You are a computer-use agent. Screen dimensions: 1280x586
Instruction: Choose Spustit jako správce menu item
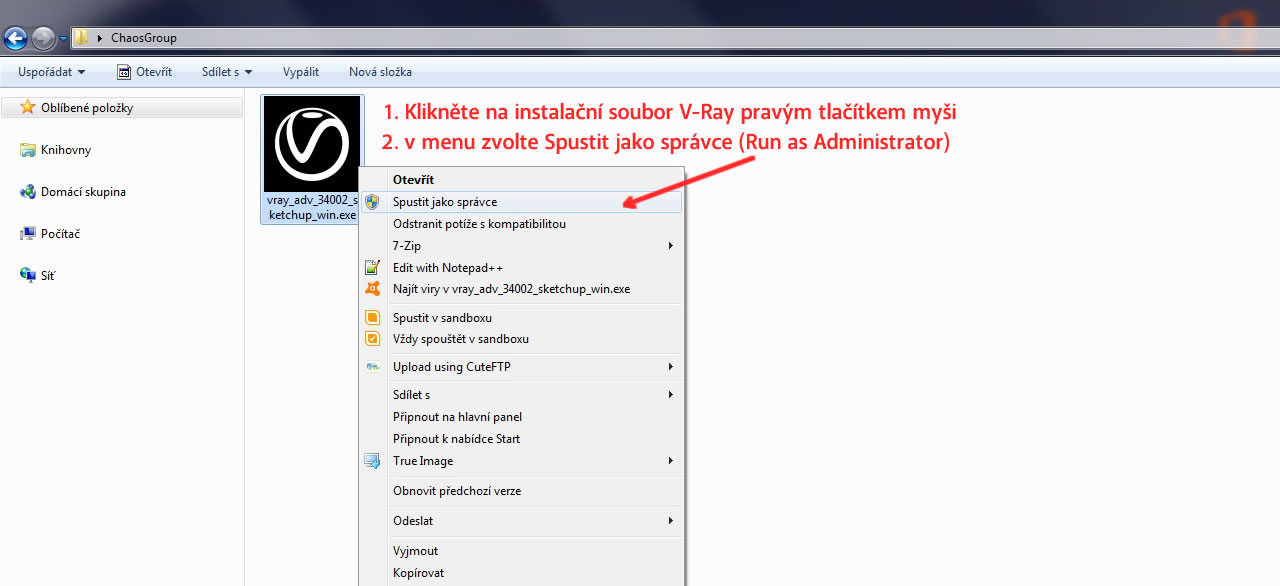coord(521,202)
